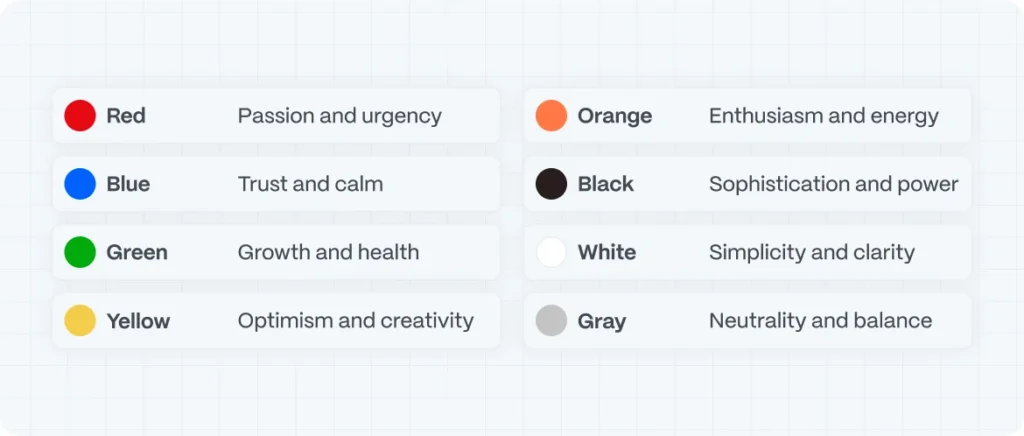Screen dimensions: 1024x436
Task: Click the White label text
Action: (607, 253)
